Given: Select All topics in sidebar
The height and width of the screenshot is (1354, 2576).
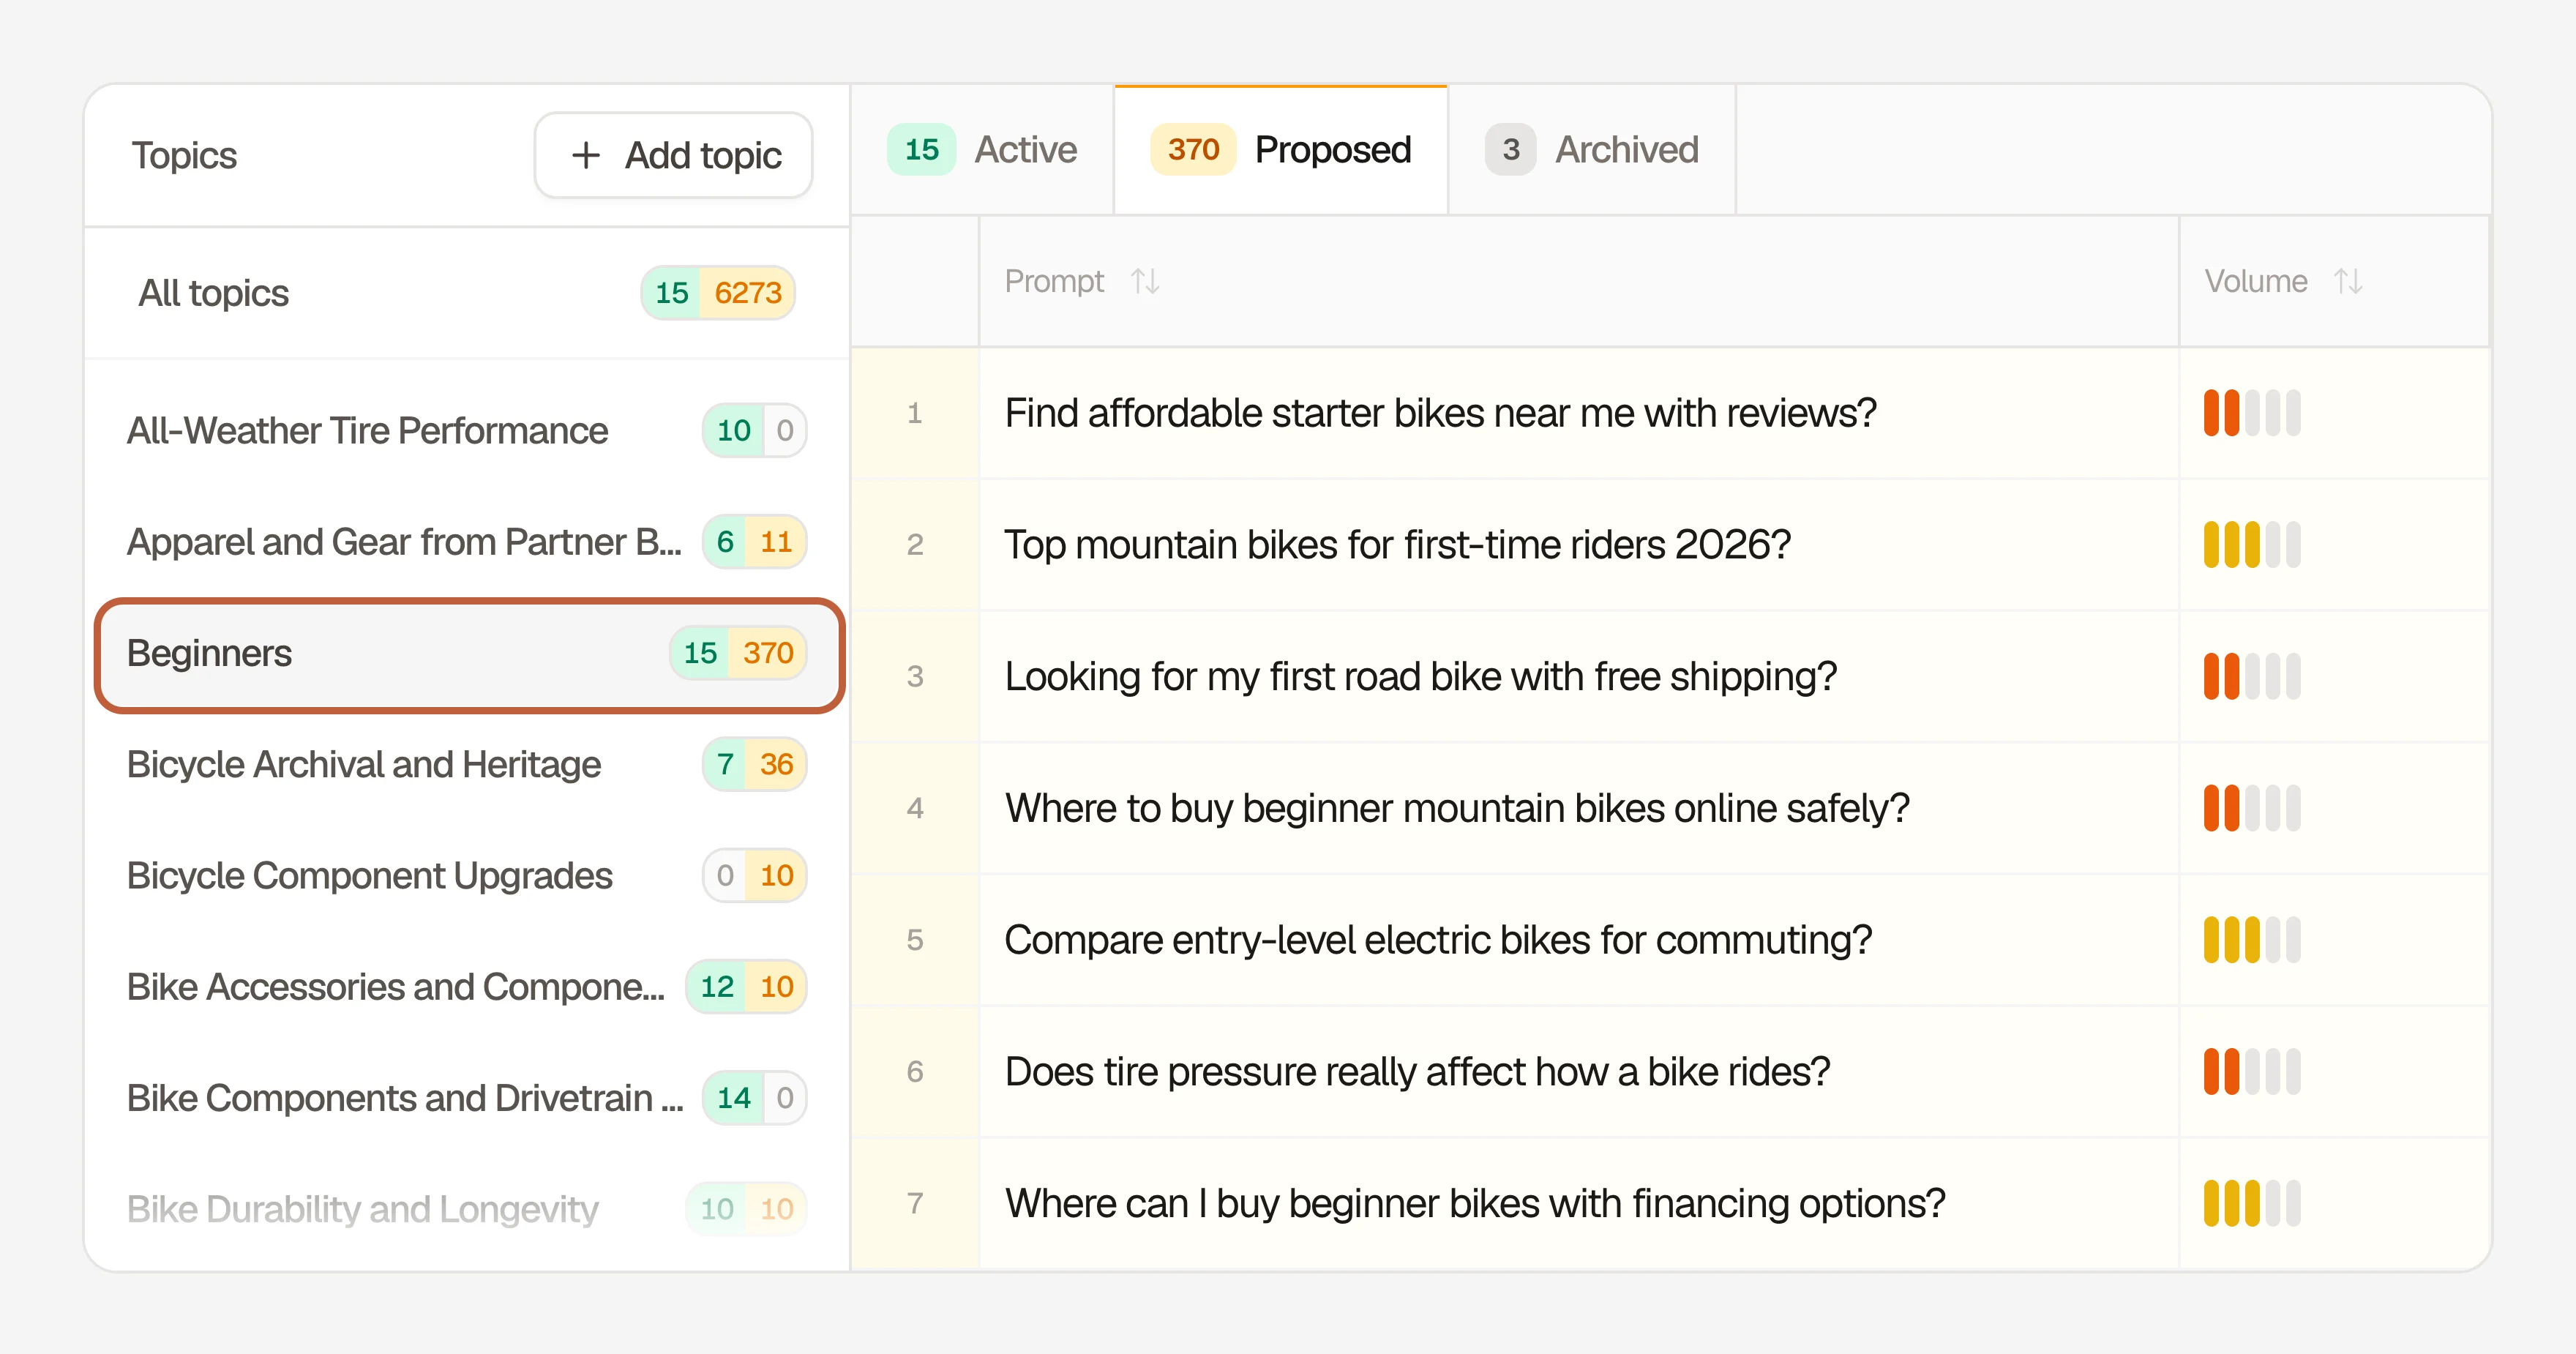Looking at the screenshot, I should click(467, 293).
